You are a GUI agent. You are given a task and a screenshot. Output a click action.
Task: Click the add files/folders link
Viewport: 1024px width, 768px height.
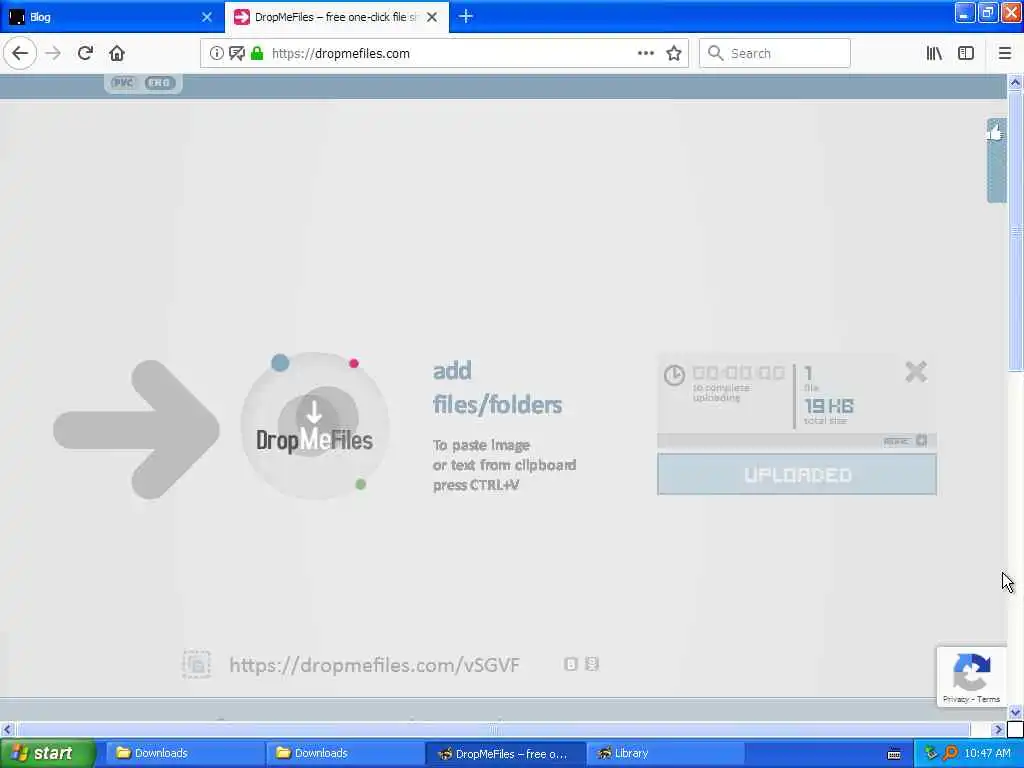pyautogui.click(x=497, y=388)
